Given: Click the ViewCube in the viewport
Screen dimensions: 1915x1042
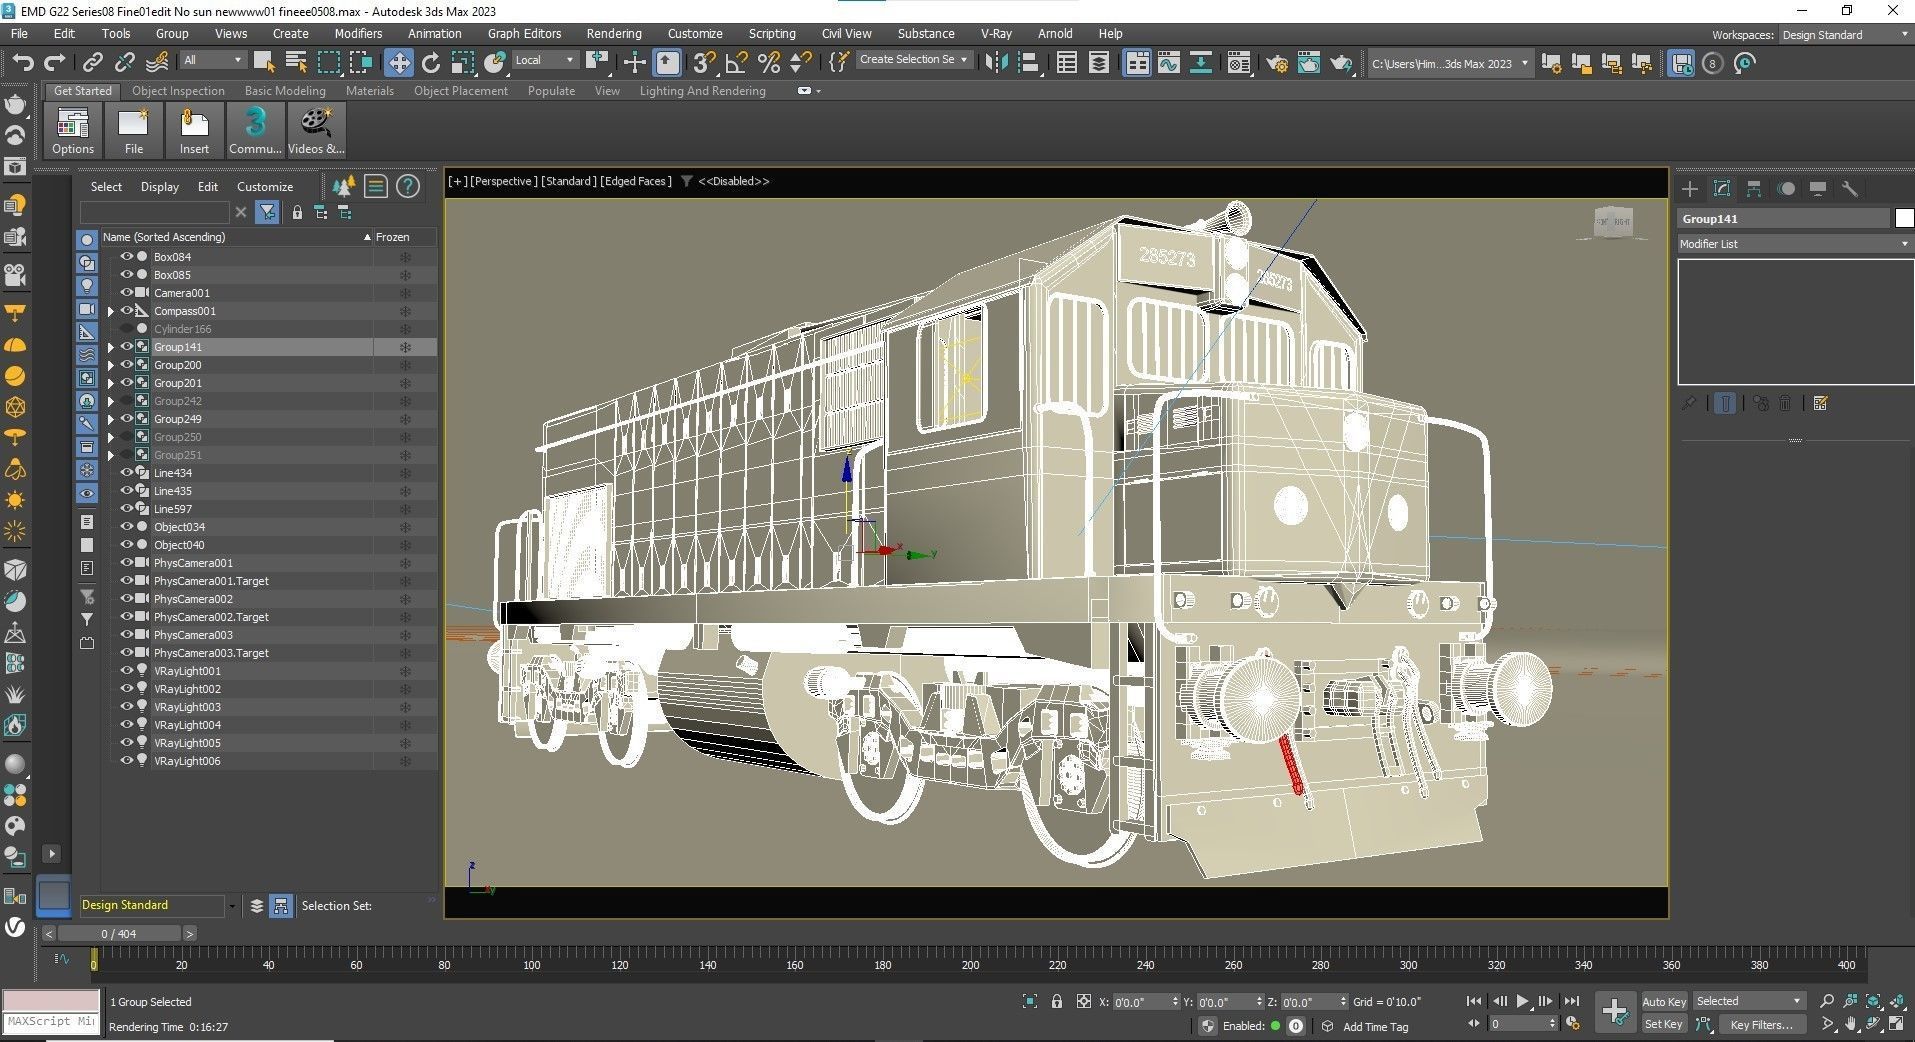Looking at the screenshot, I should tap(1613, 222).
